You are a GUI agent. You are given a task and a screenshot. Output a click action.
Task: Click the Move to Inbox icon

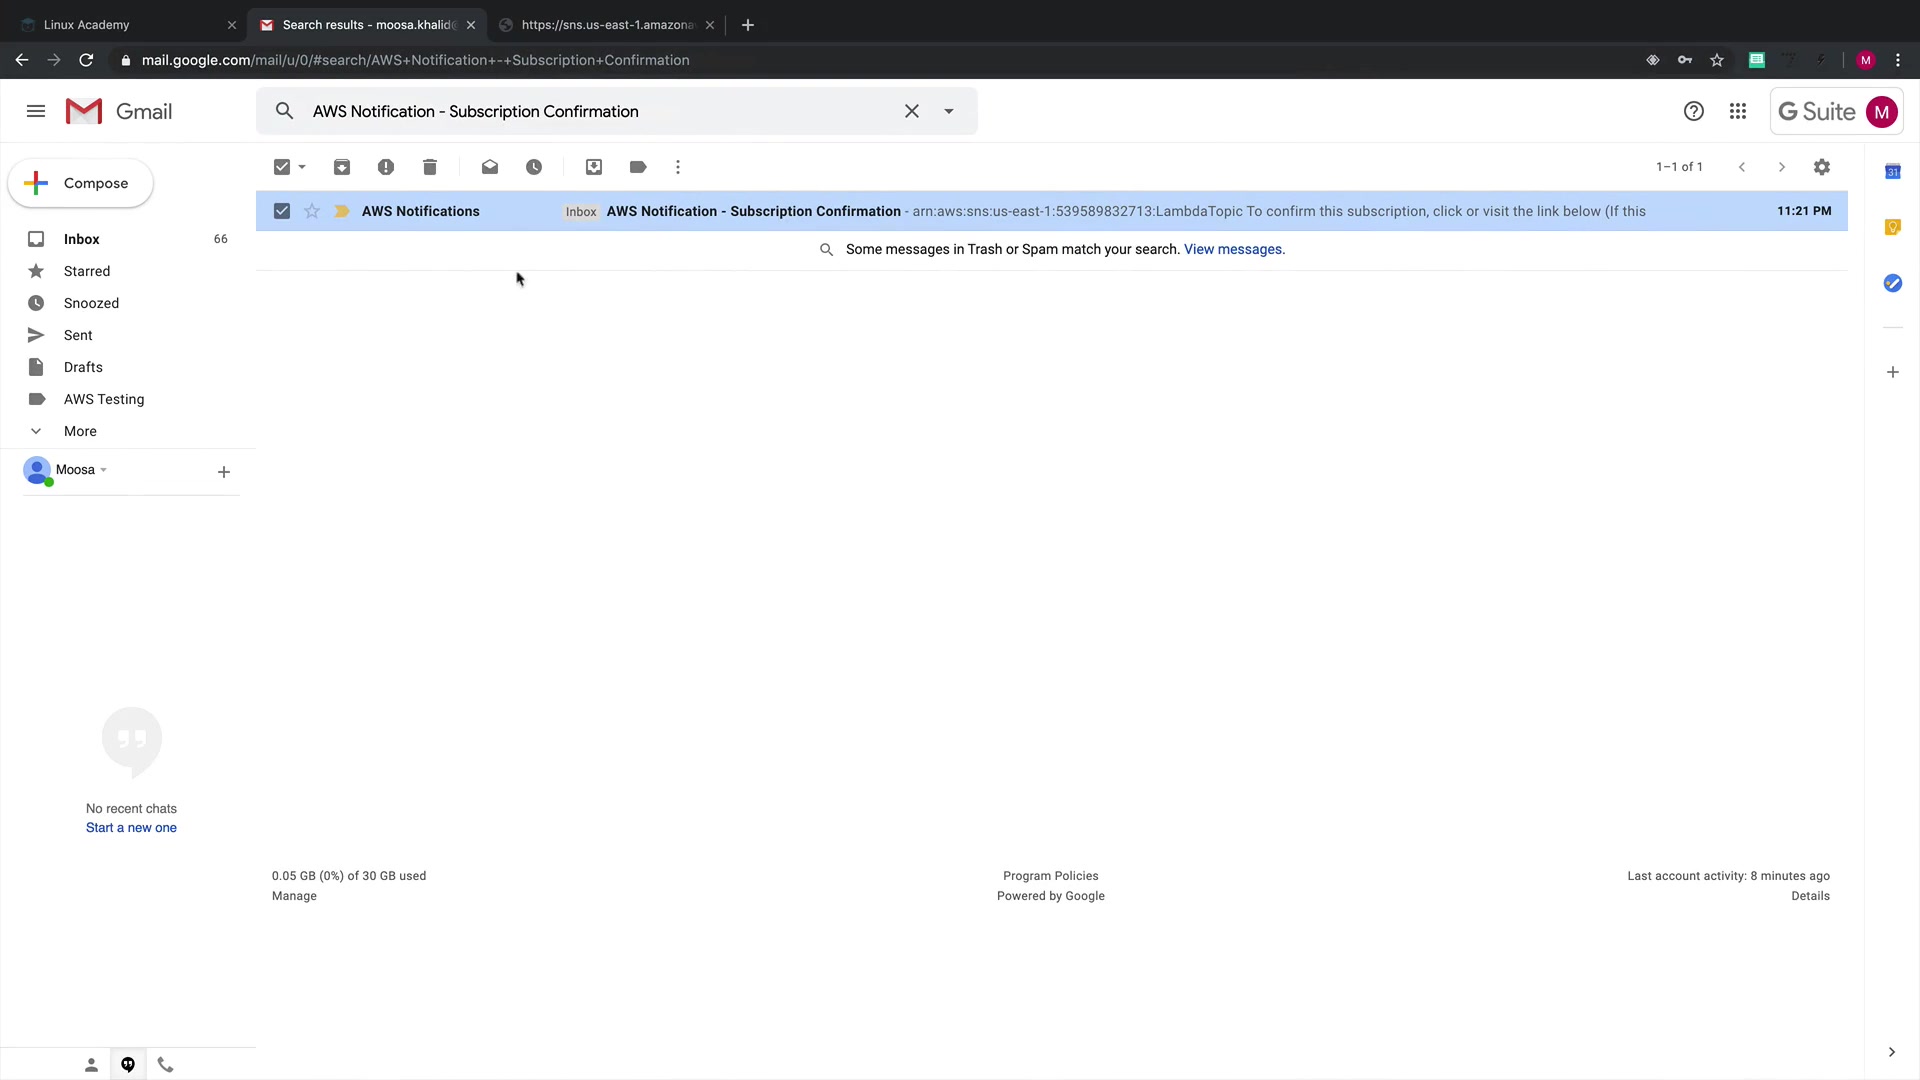click(x=594, y=167)
